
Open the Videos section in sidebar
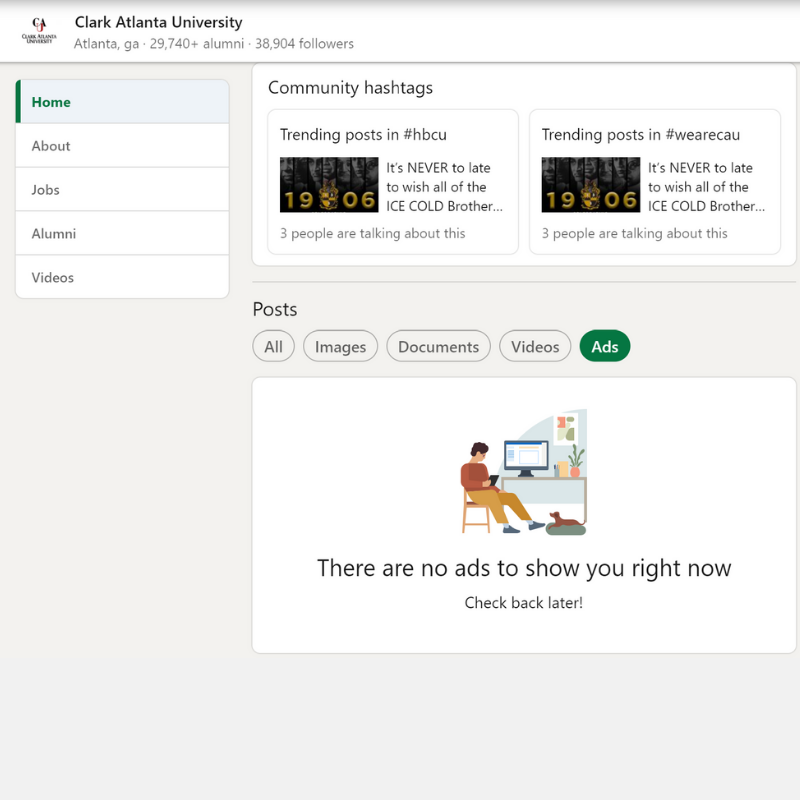122,277
